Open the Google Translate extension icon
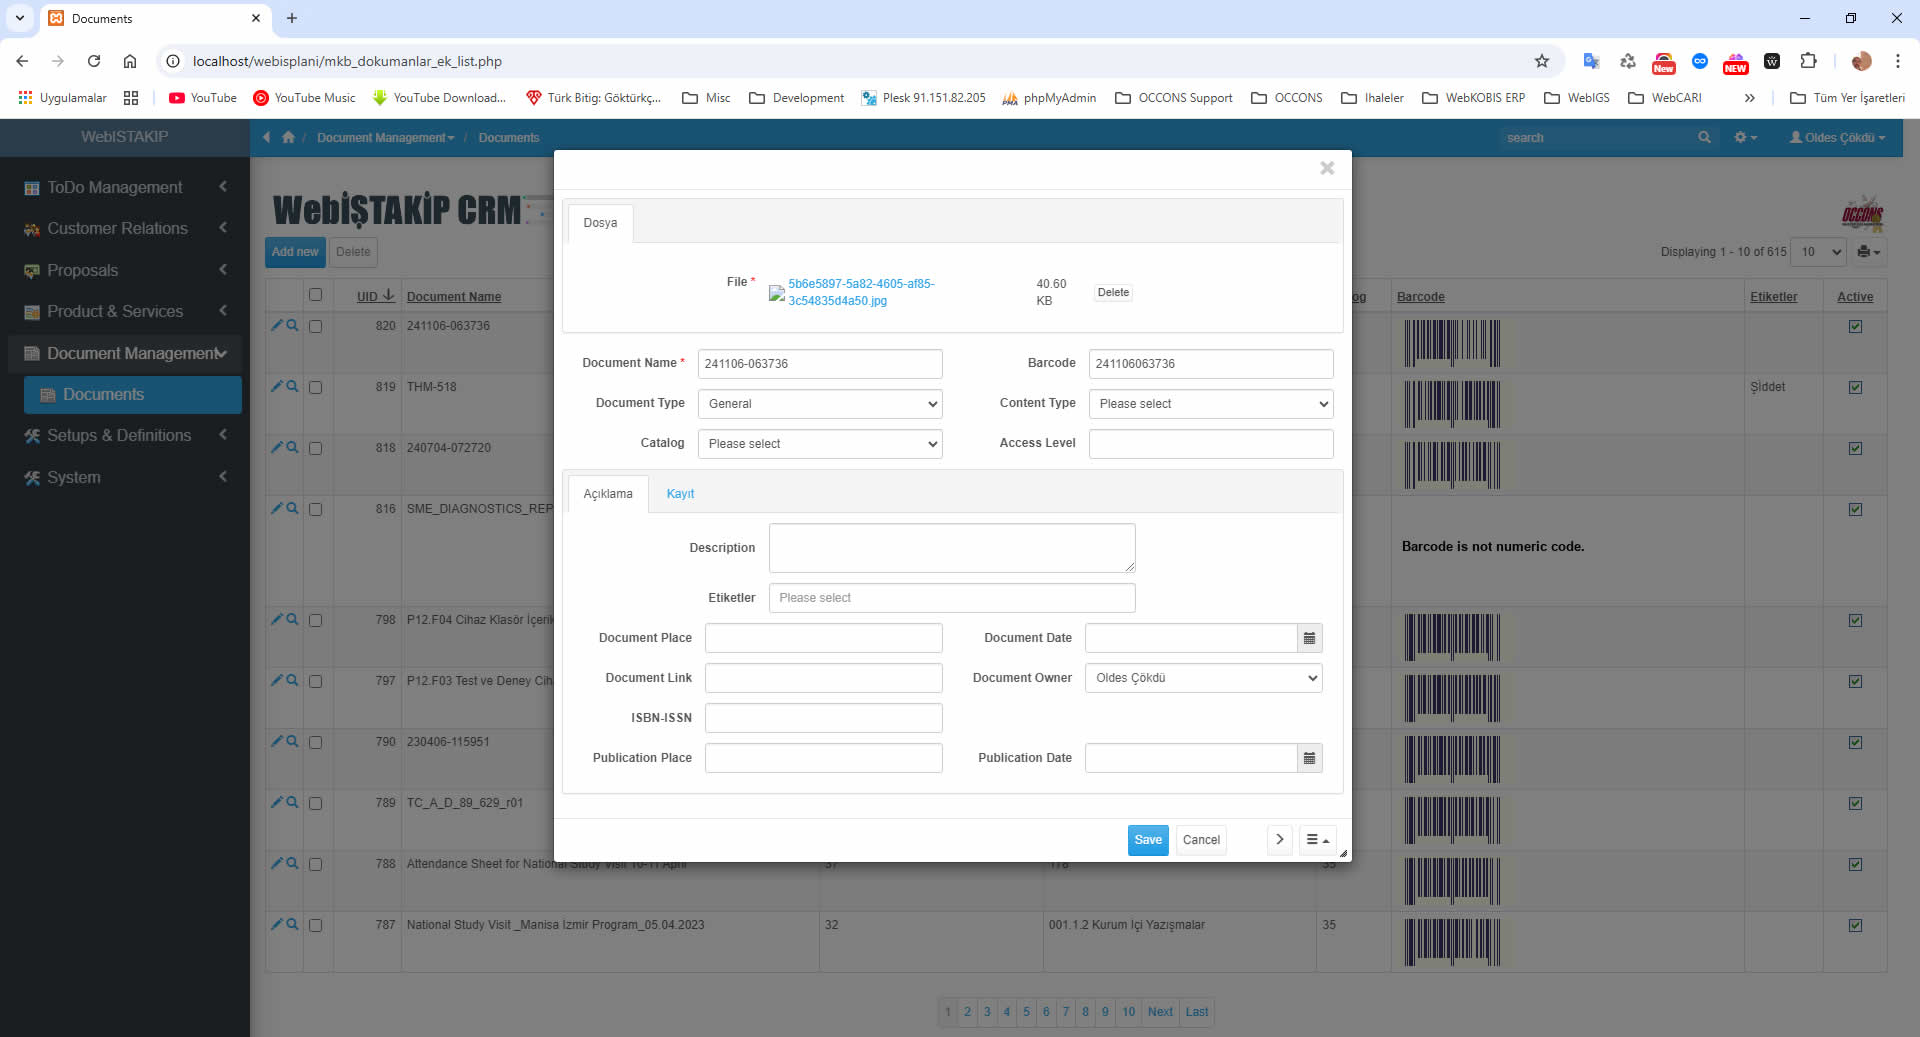Image resolution: width=1920 pixels, height=1037 pixels. click(x=1591, y=61)
